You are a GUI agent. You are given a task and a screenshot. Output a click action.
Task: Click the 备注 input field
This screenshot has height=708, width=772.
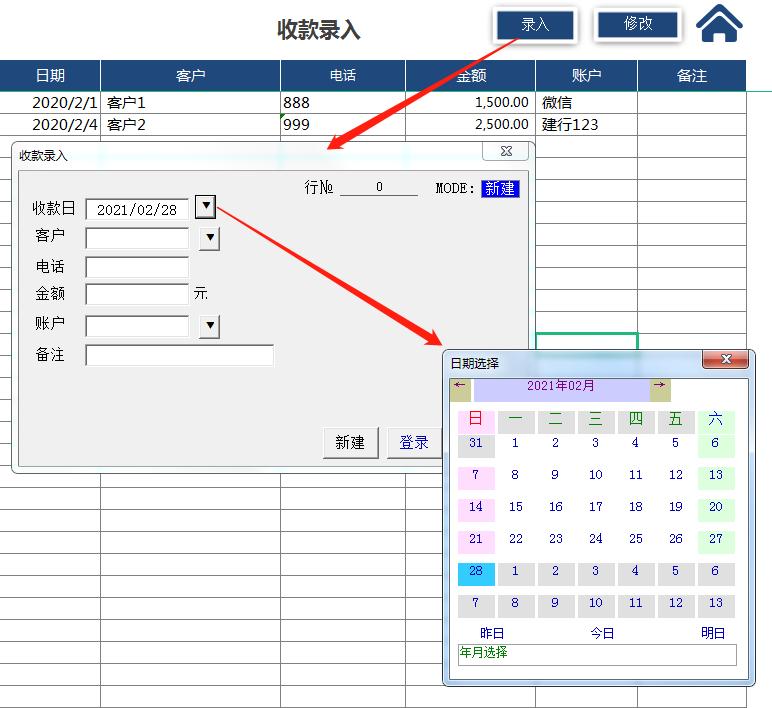[x=180, y=355]
